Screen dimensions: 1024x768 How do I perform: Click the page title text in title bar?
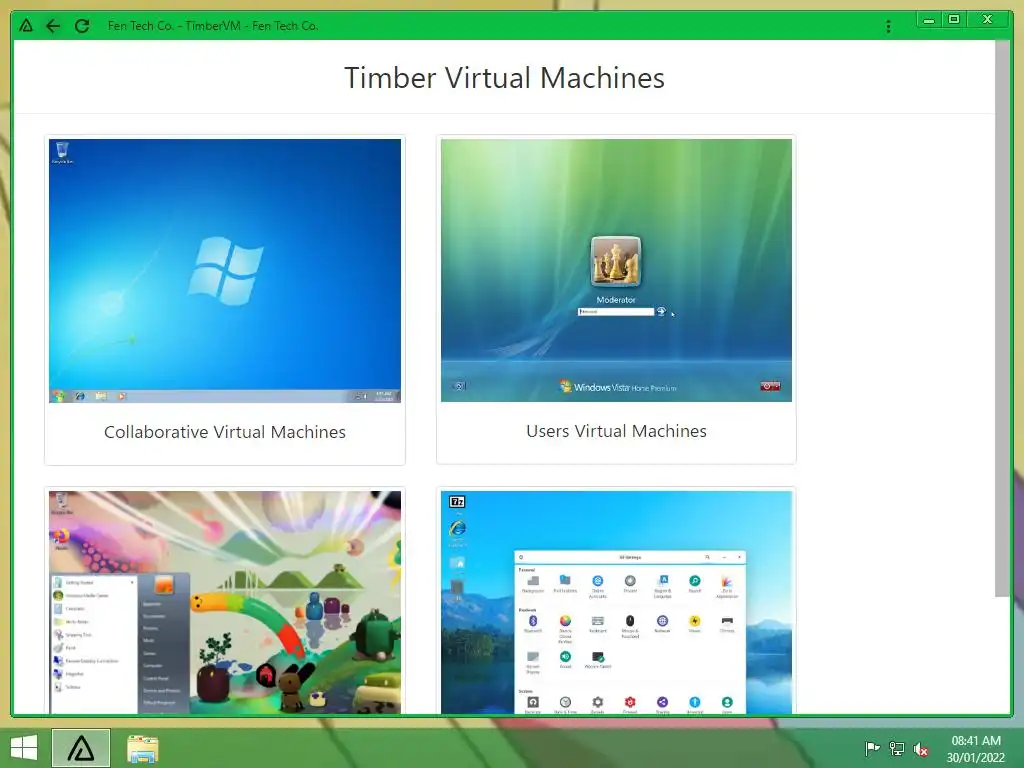213,25
